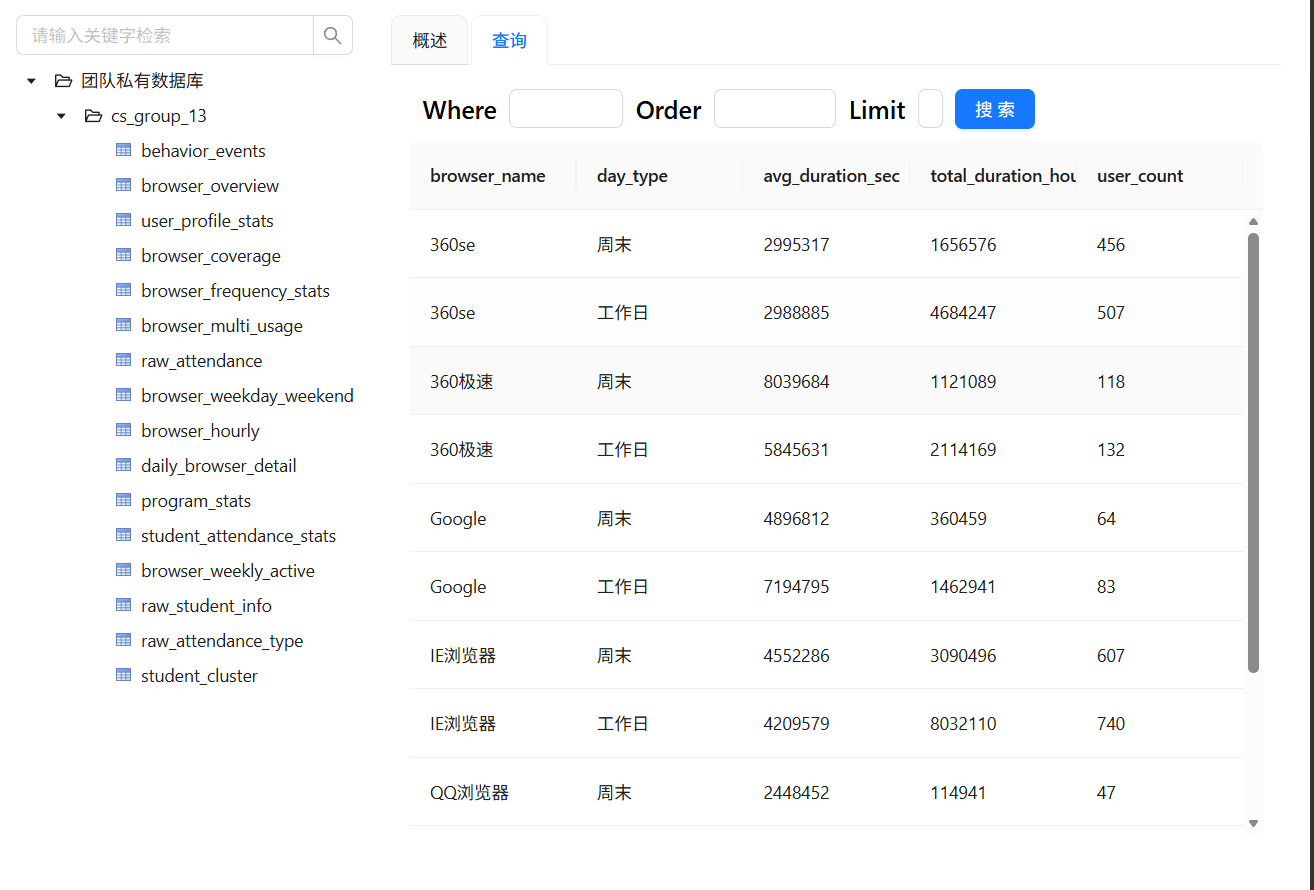Image resolution: width=1314 pixels, height=890 pixels.
Task: Select the cs_group_13 group node
Action: pyautogui.click(x=159, y=116)
